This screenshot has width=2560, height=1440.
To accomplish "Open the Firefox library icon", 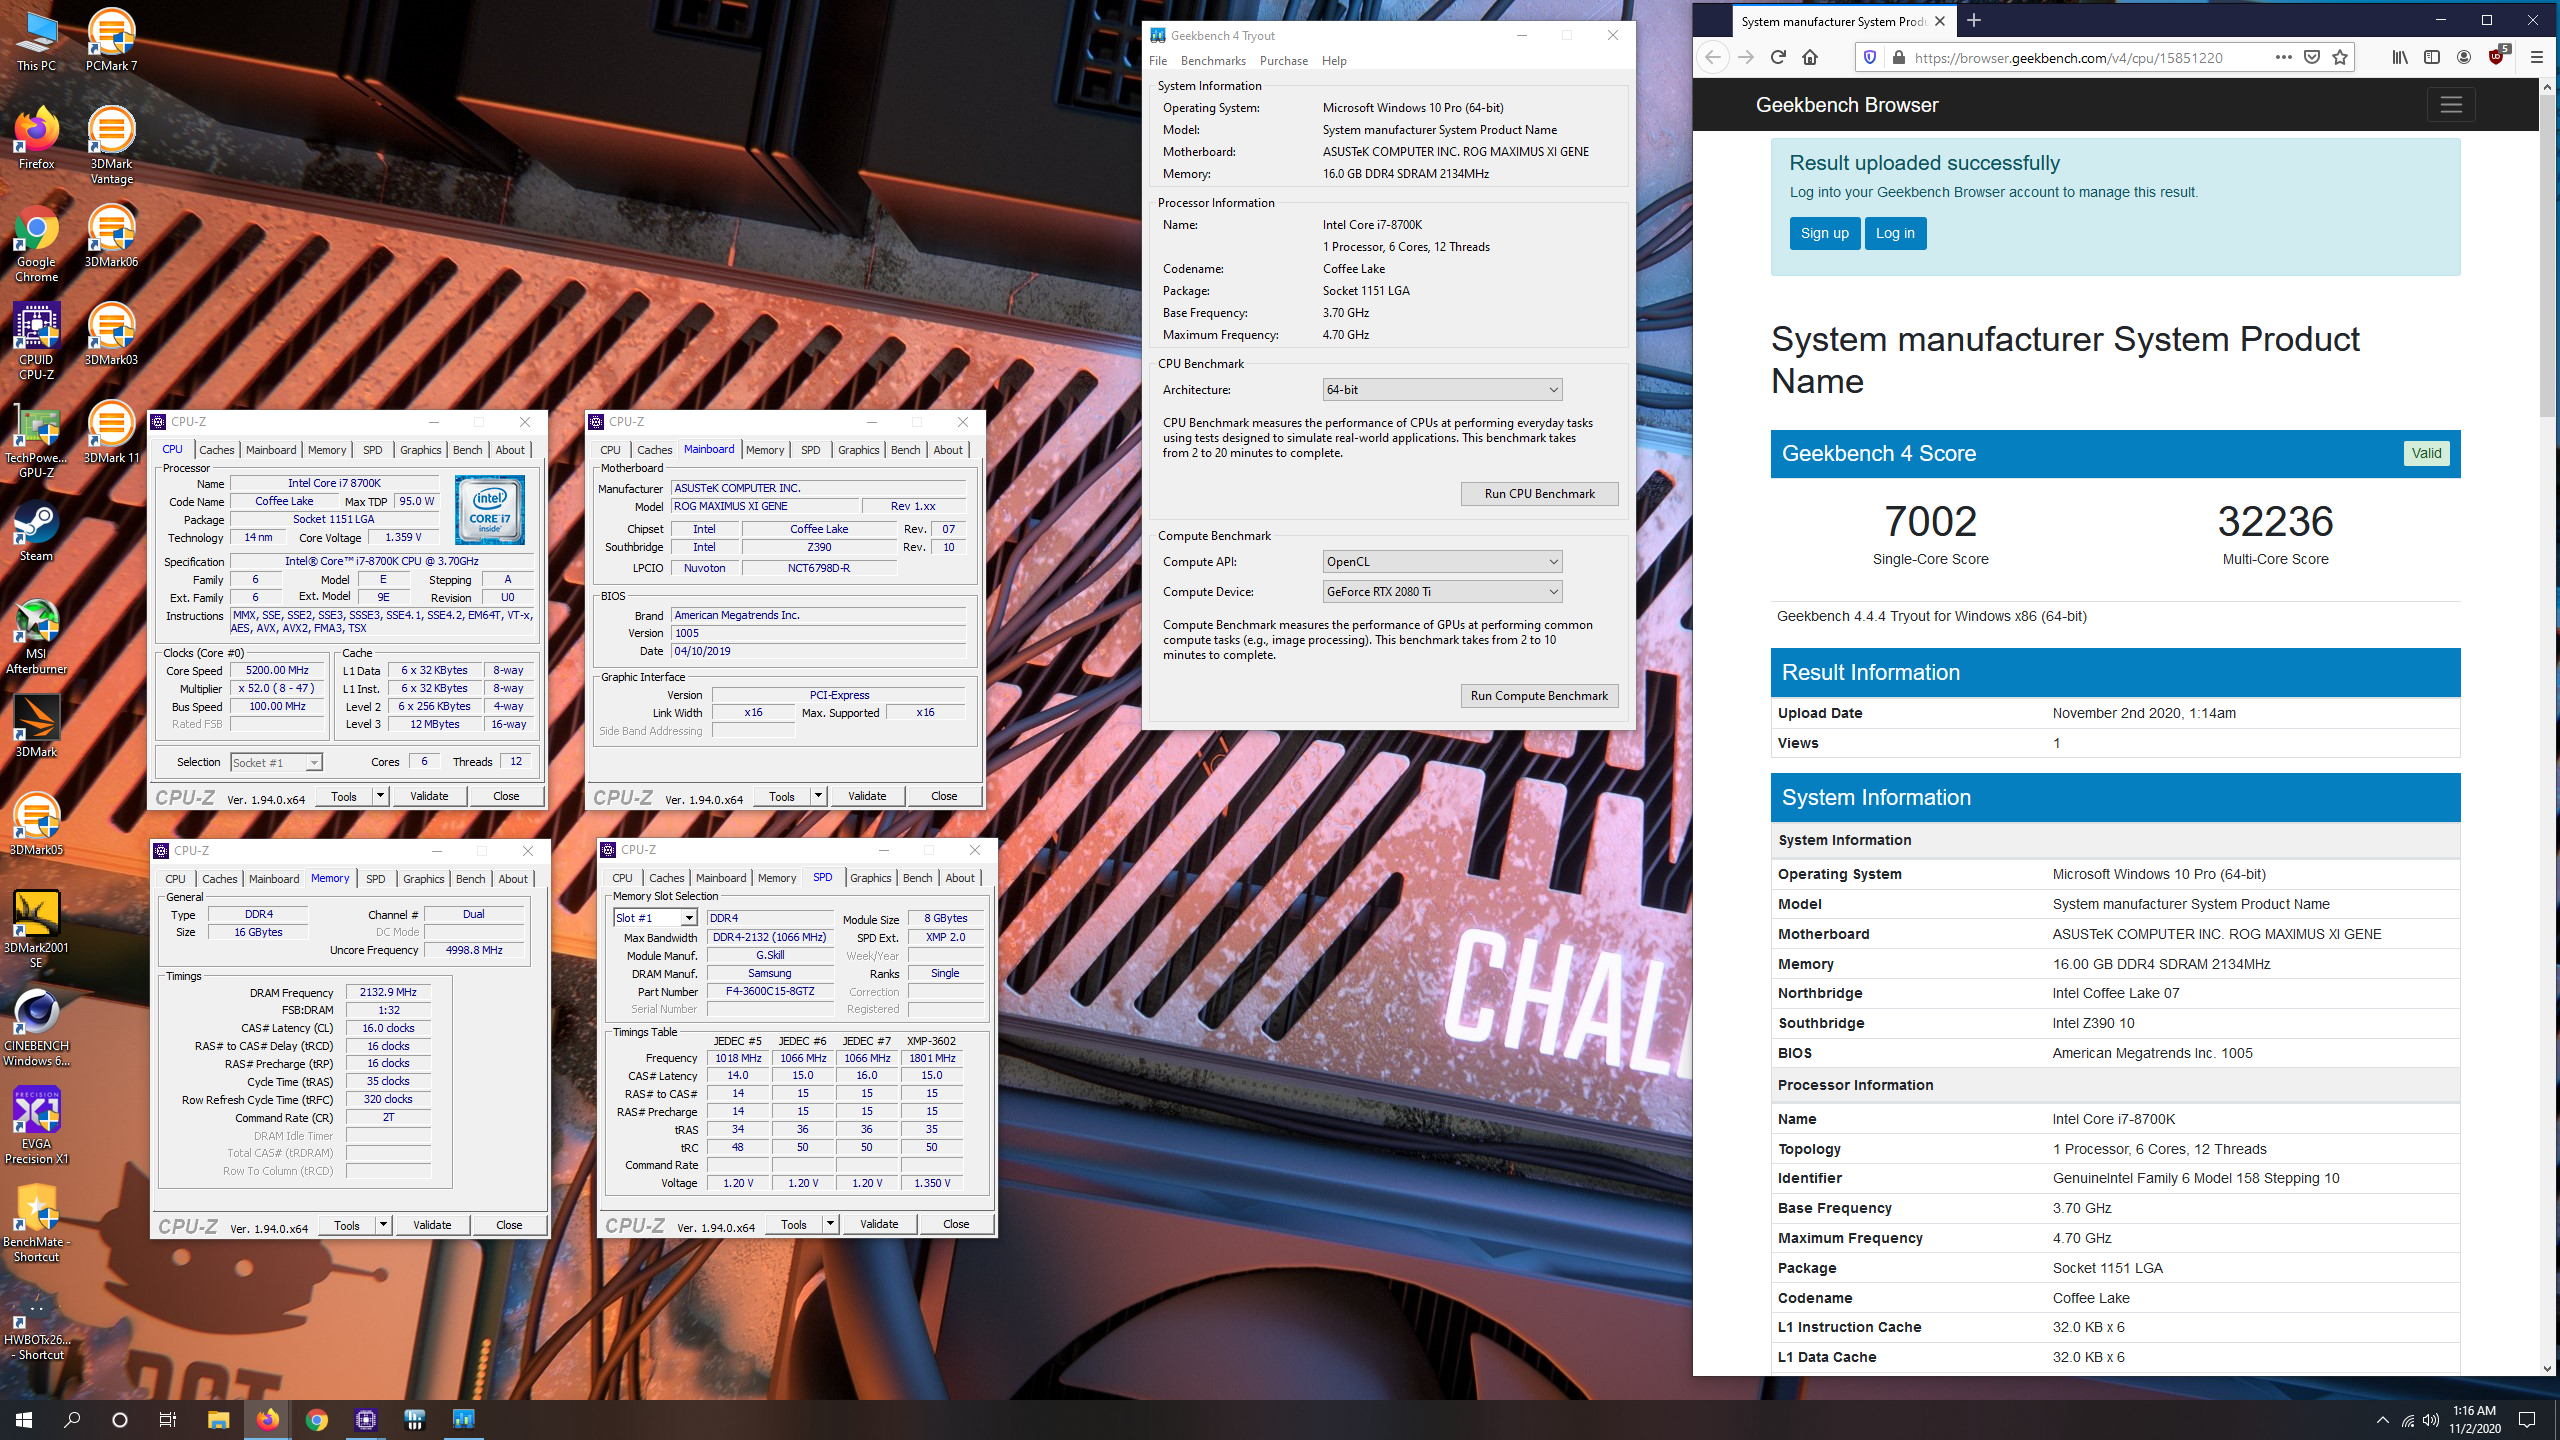I will [2400, 58].
